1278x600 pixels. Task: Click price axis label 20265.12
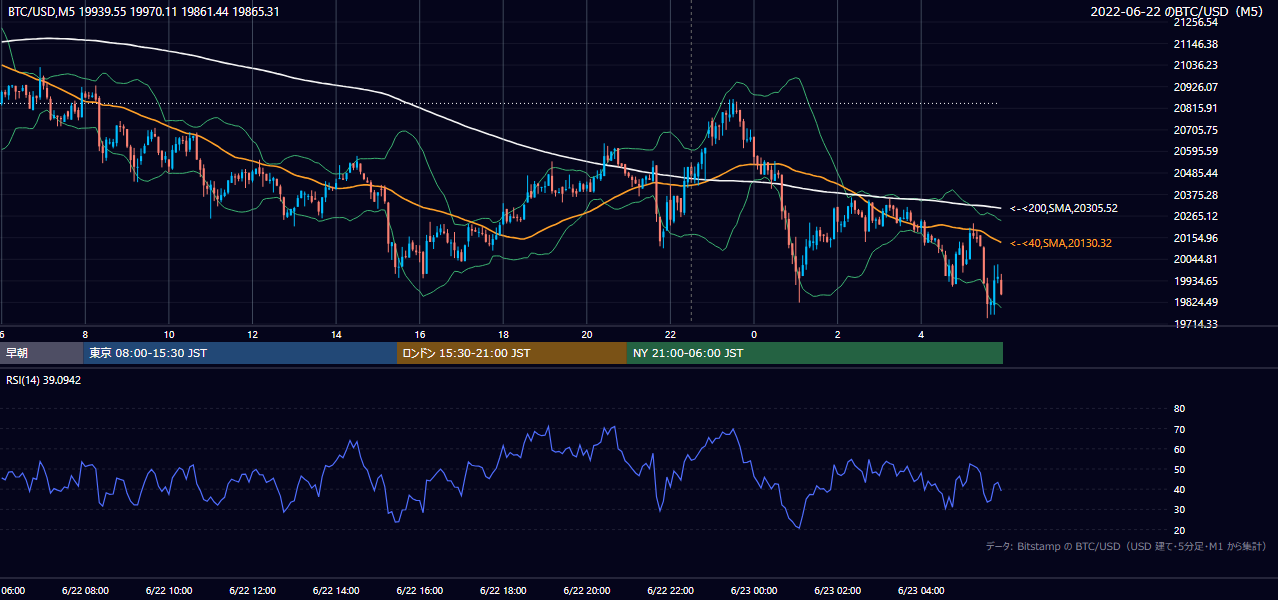click(1196, 216)
